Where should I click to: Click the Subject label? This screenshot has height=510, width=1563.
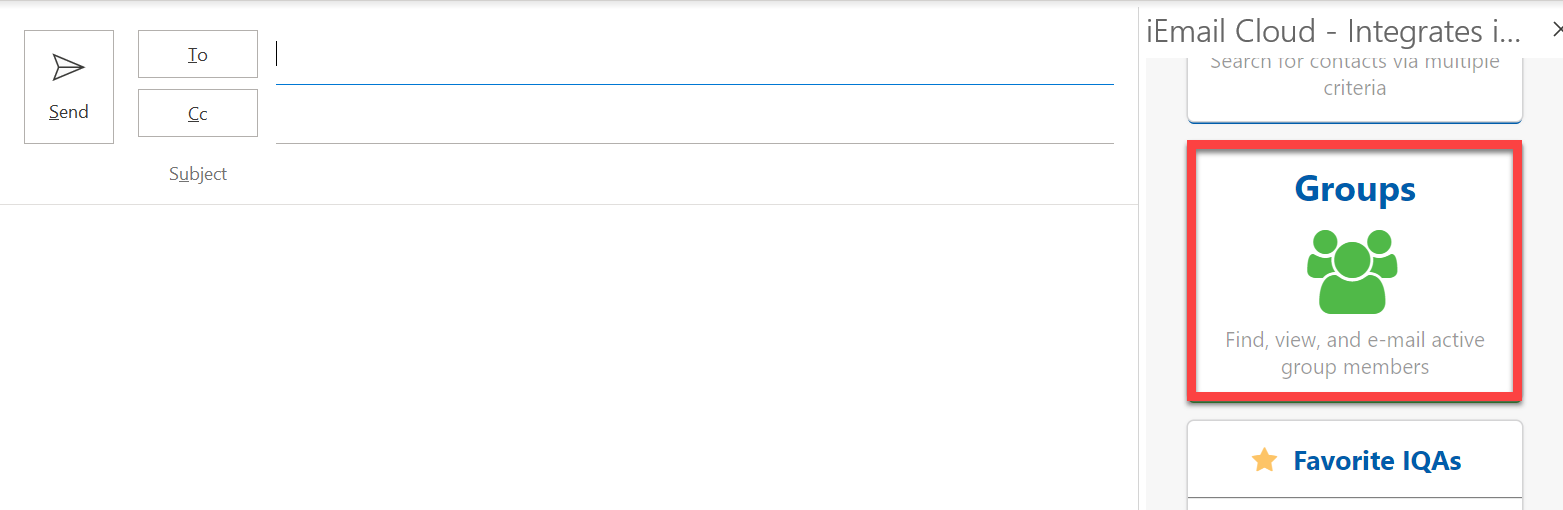[198, 174]
